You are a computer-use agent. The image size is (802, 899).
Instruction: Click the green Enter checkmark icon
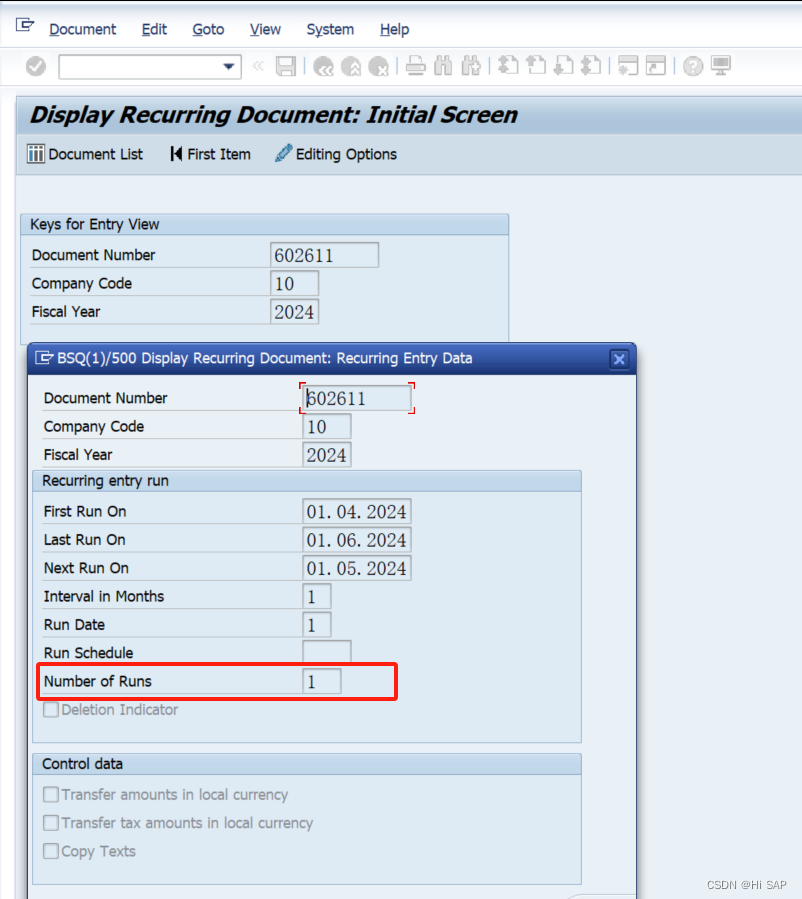pos(37,67)
